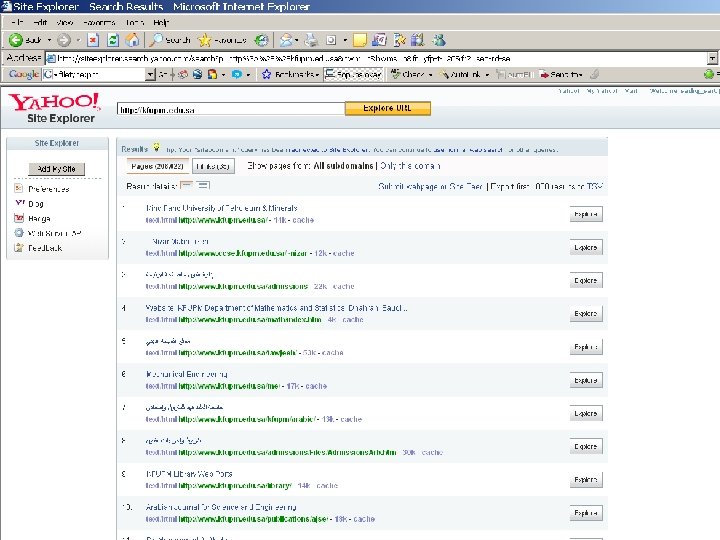
Task: Switch to the Pages results tab
Action: click(158, 166)
